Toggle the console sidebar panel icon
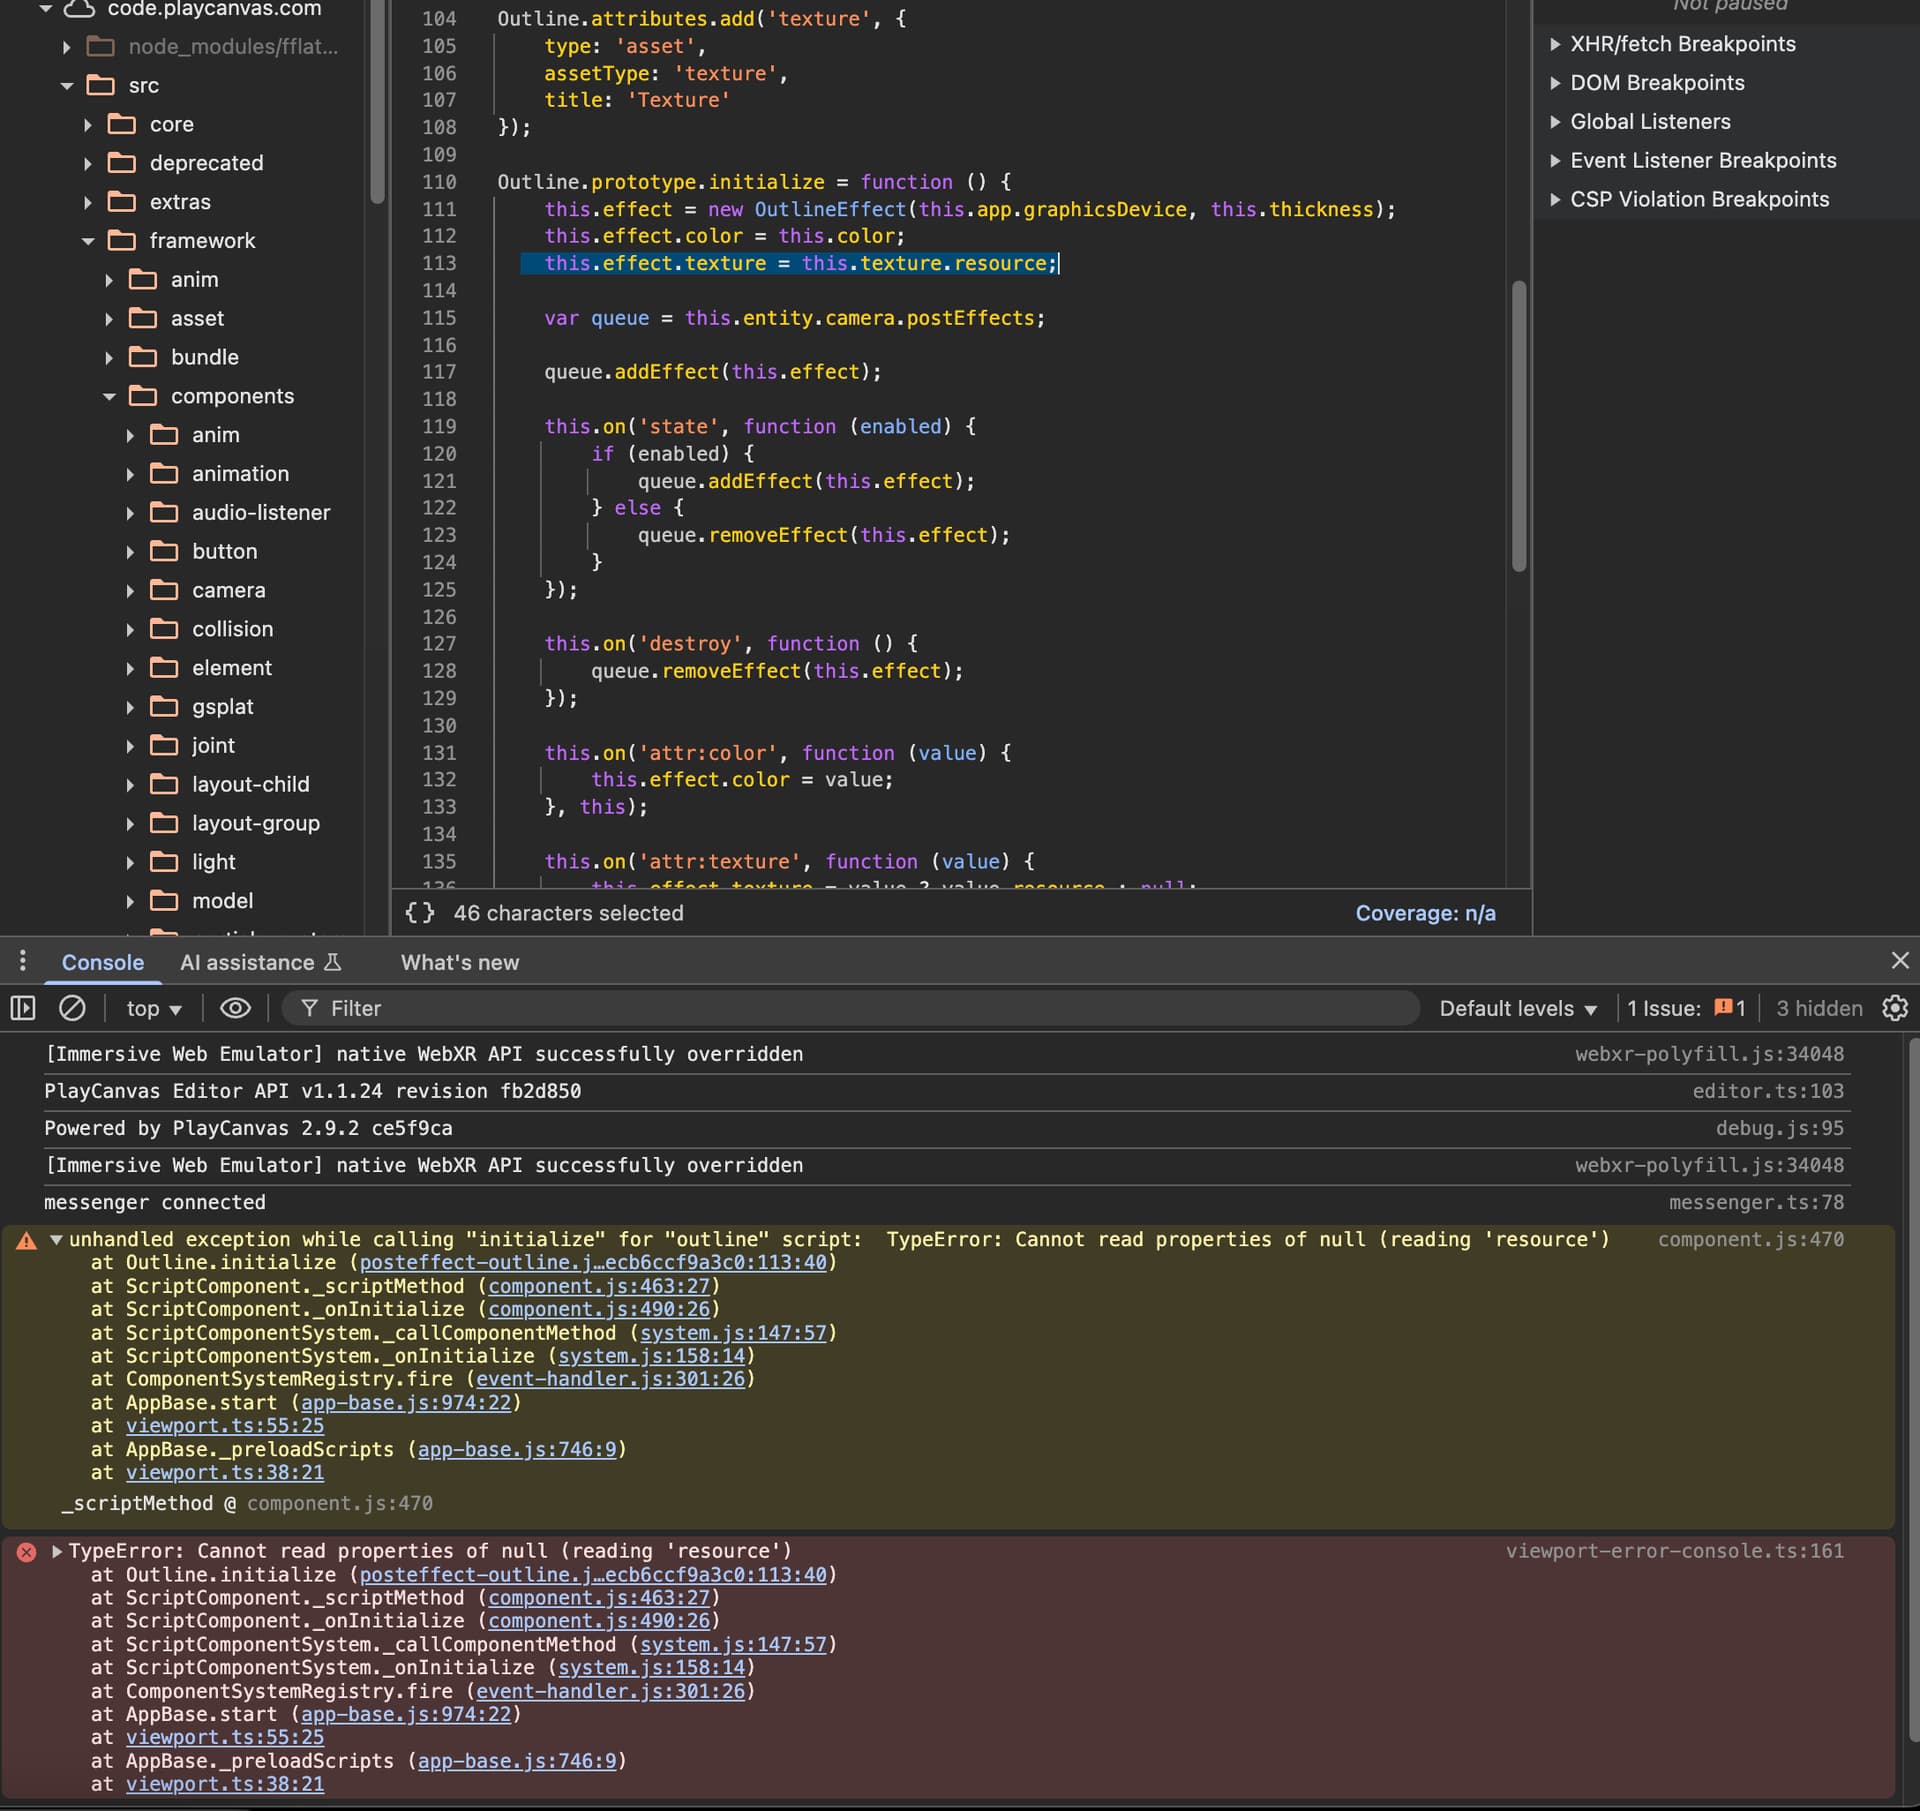Screen dimensions: 1920x1811 point(23,1008)
